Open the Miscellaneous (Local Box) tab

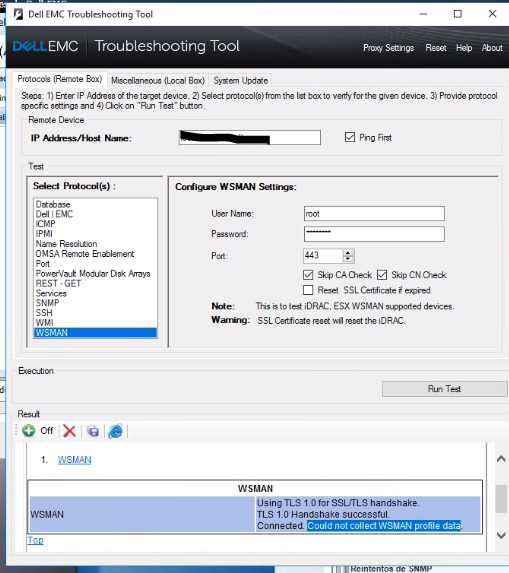pyautogui.click(x=158, y=80)
